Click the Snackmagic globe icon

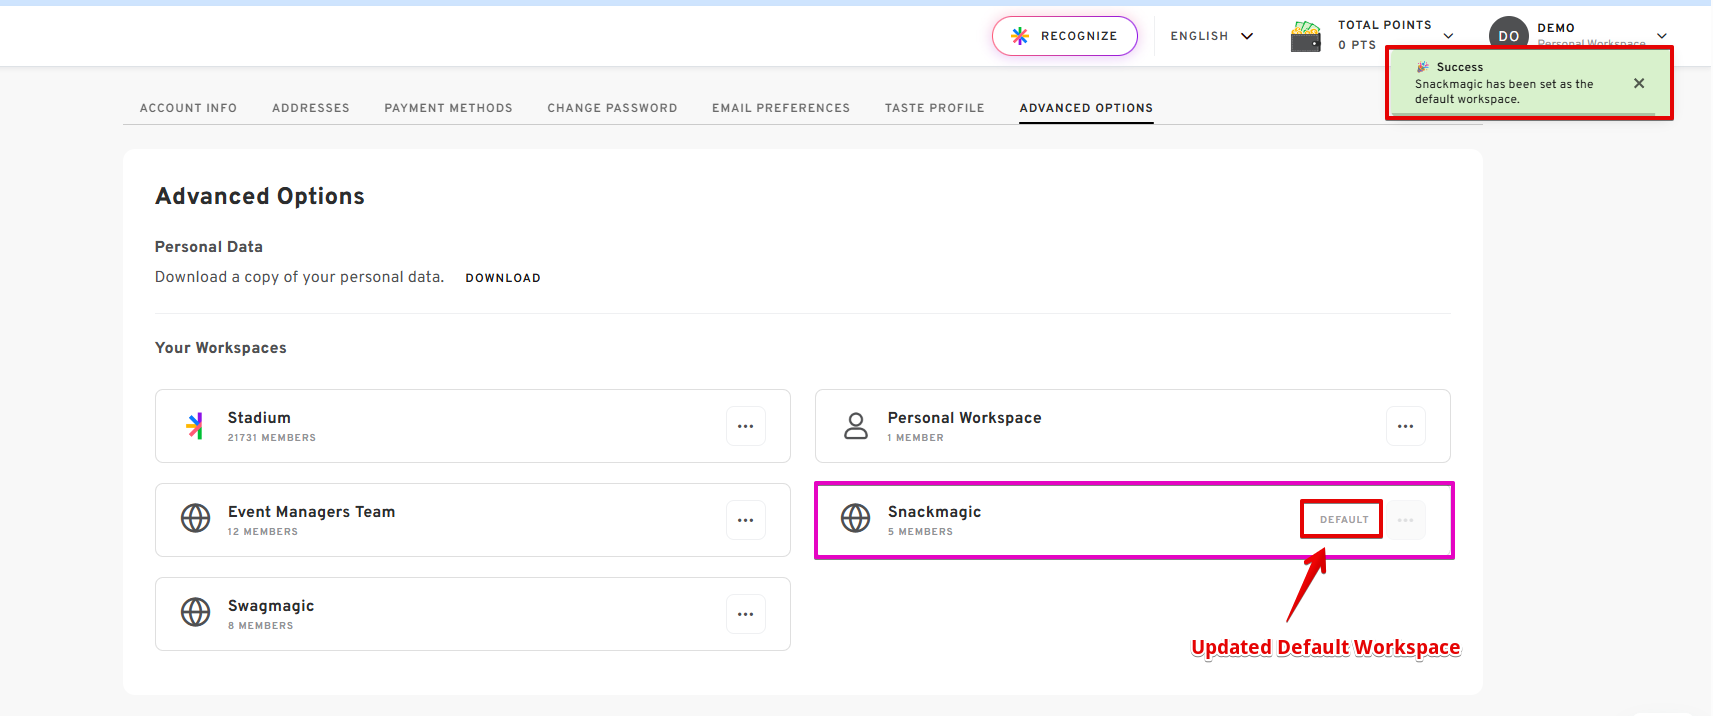click(x=856, y=518)
